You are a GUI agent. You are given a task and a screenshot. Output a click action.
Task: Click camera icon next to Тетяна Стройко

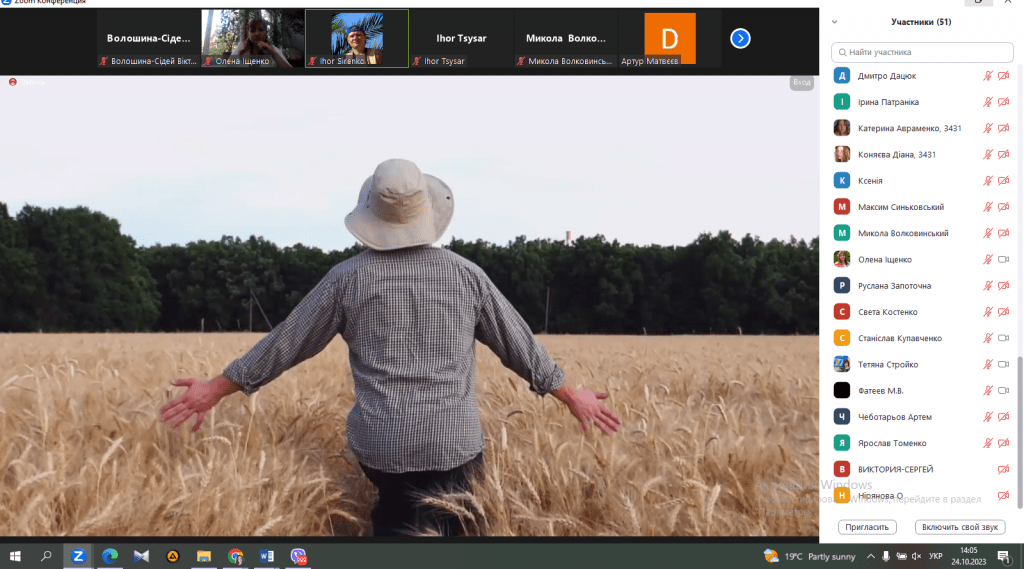[x=1003, y=365]
